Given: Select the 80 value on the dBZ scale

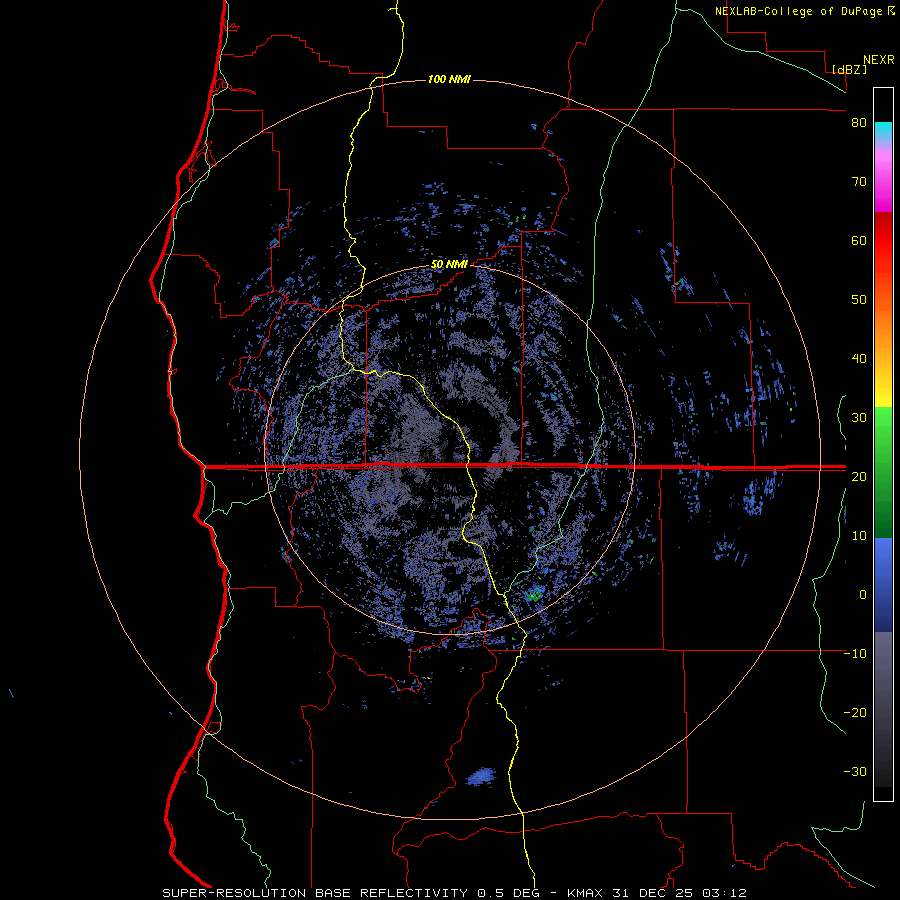Looking at the screenshot, I should (859, 123).
